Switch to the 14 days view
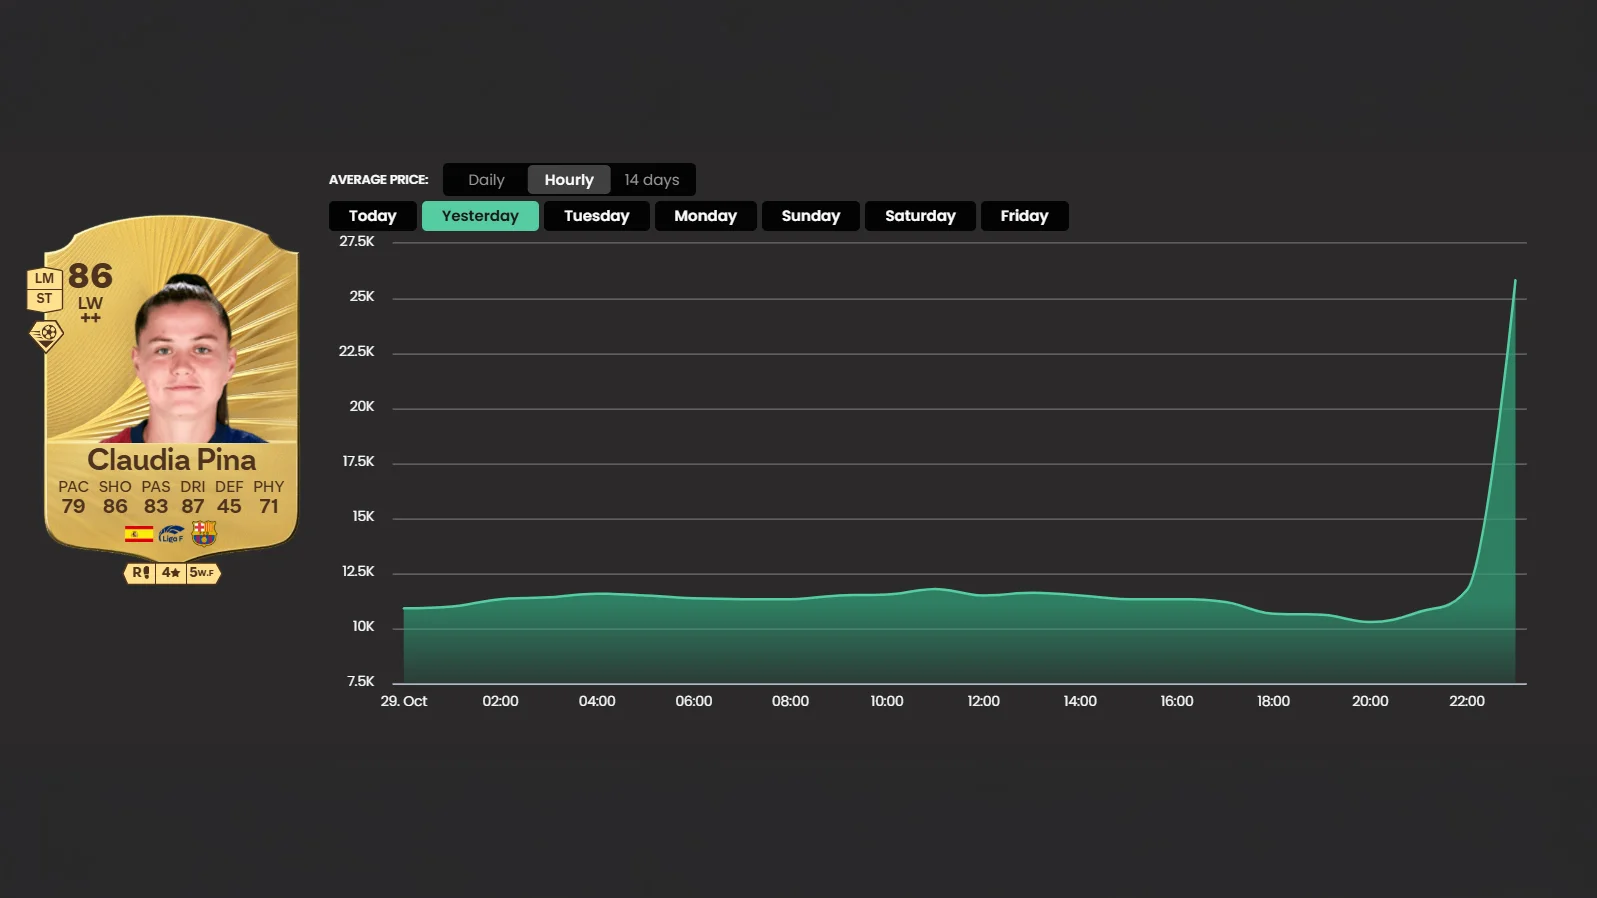 click(652, 180)
